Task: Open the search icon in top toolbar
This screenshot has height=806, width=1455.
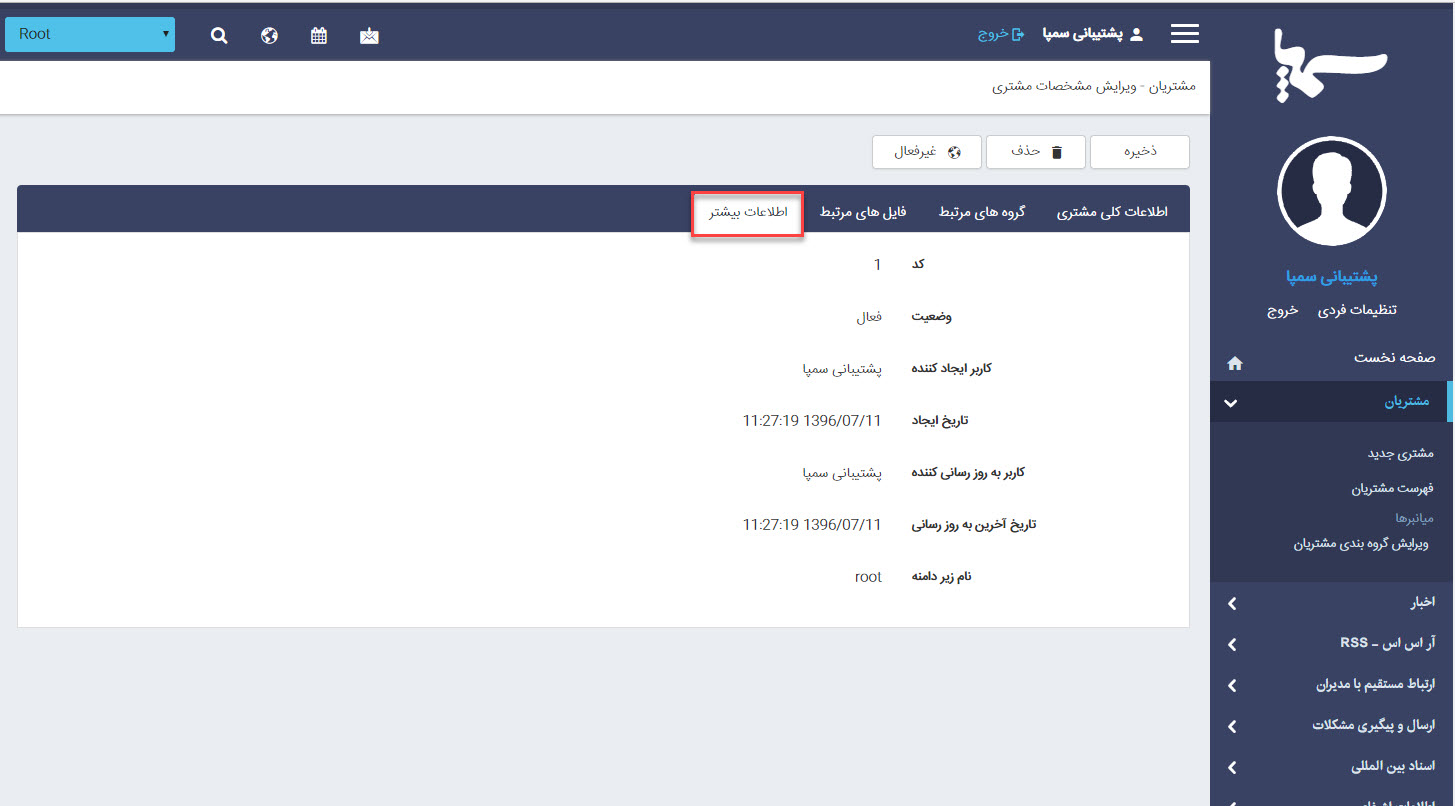Action: [x=219, y=33]
